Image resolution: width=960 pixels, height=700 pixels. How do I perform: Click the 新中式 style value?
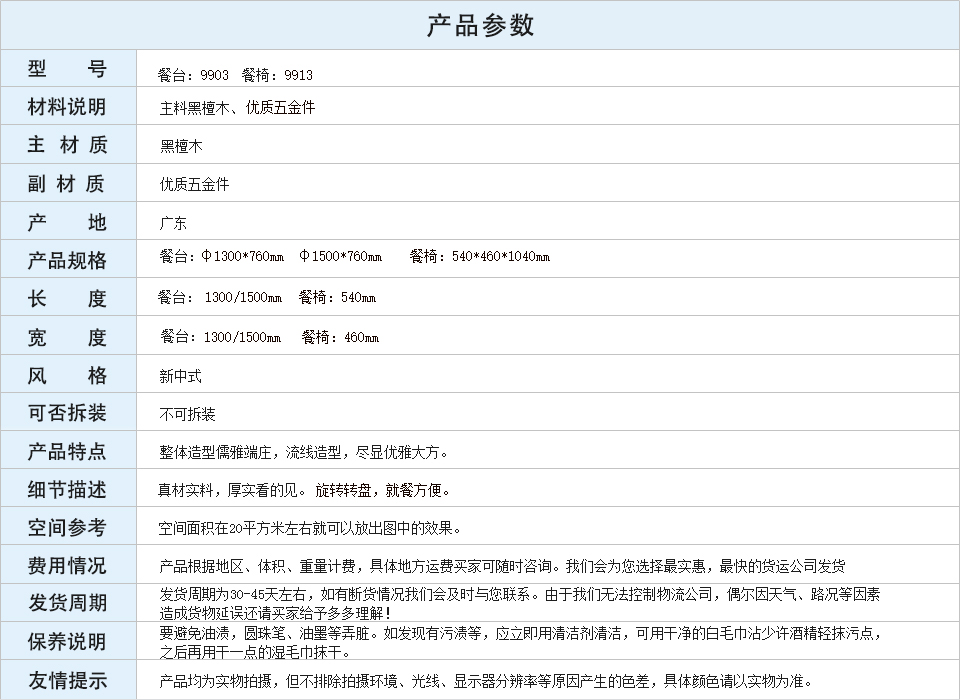tap(180, 376)
